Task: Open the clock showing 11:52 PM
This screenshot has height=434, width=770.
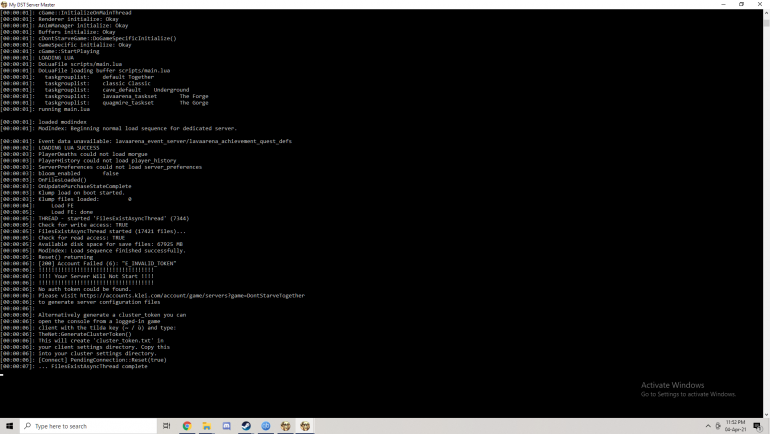Action: click(x=738, y=426)
